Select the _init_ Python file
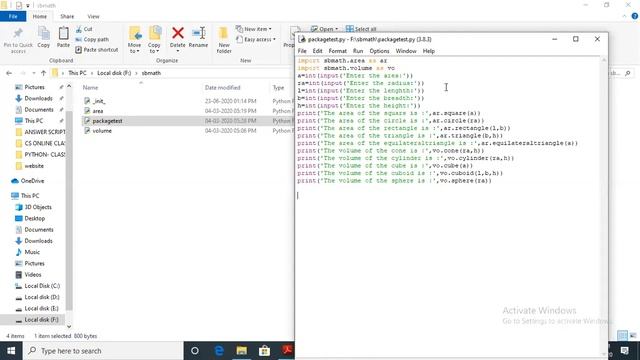This screenshot has height=360, width=640. tap(99, 101)
